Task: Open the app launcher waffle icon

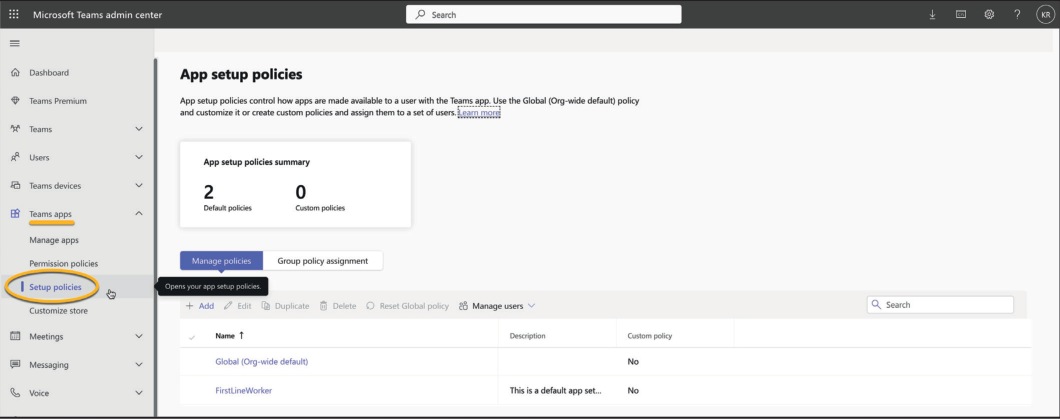Action: coord(14,14)
